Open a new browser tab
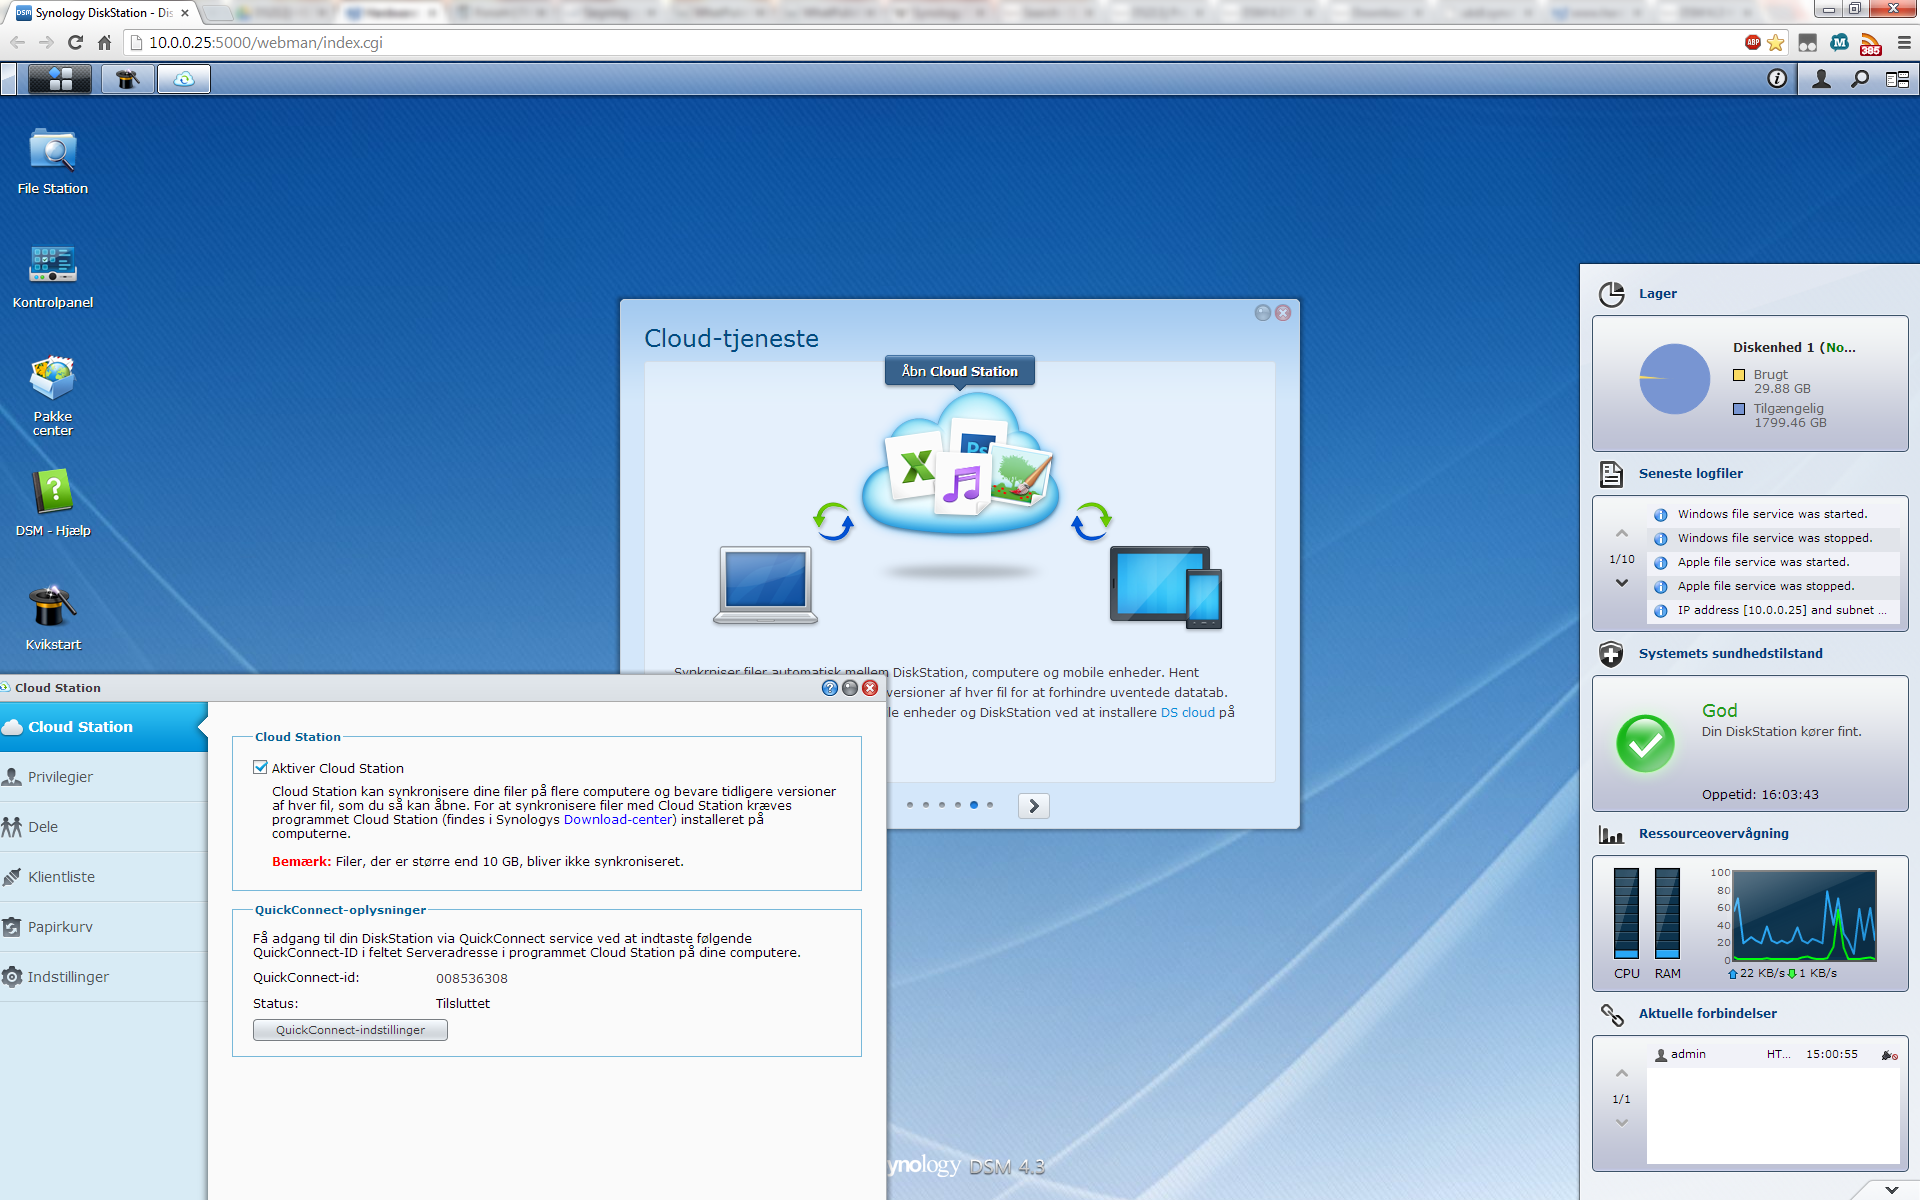 218,14
